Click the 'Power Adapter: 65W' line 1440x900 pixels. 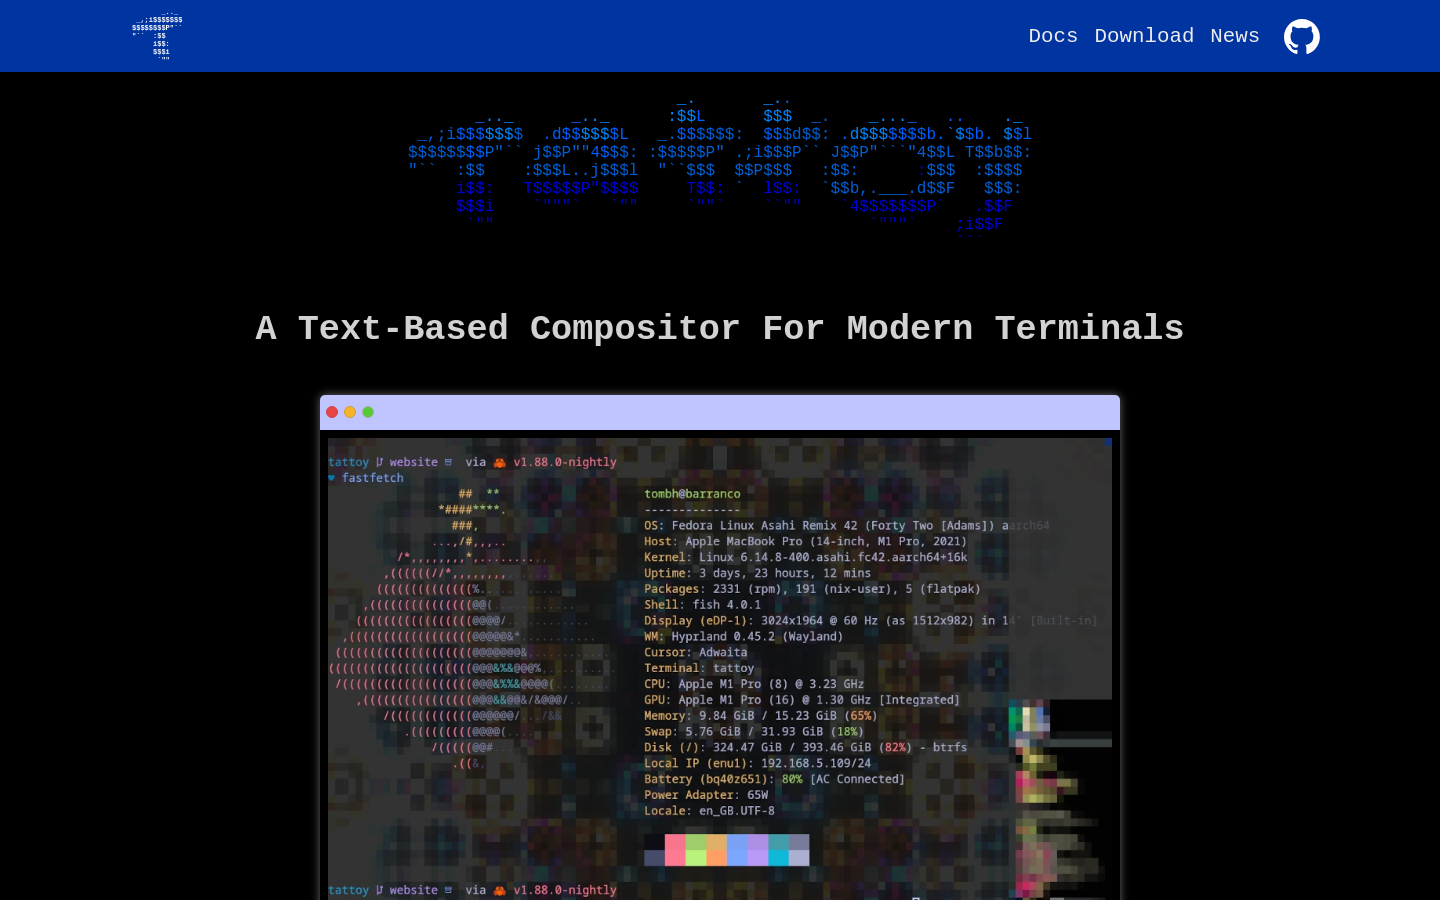pyautogui.click(x=706, y=795)
